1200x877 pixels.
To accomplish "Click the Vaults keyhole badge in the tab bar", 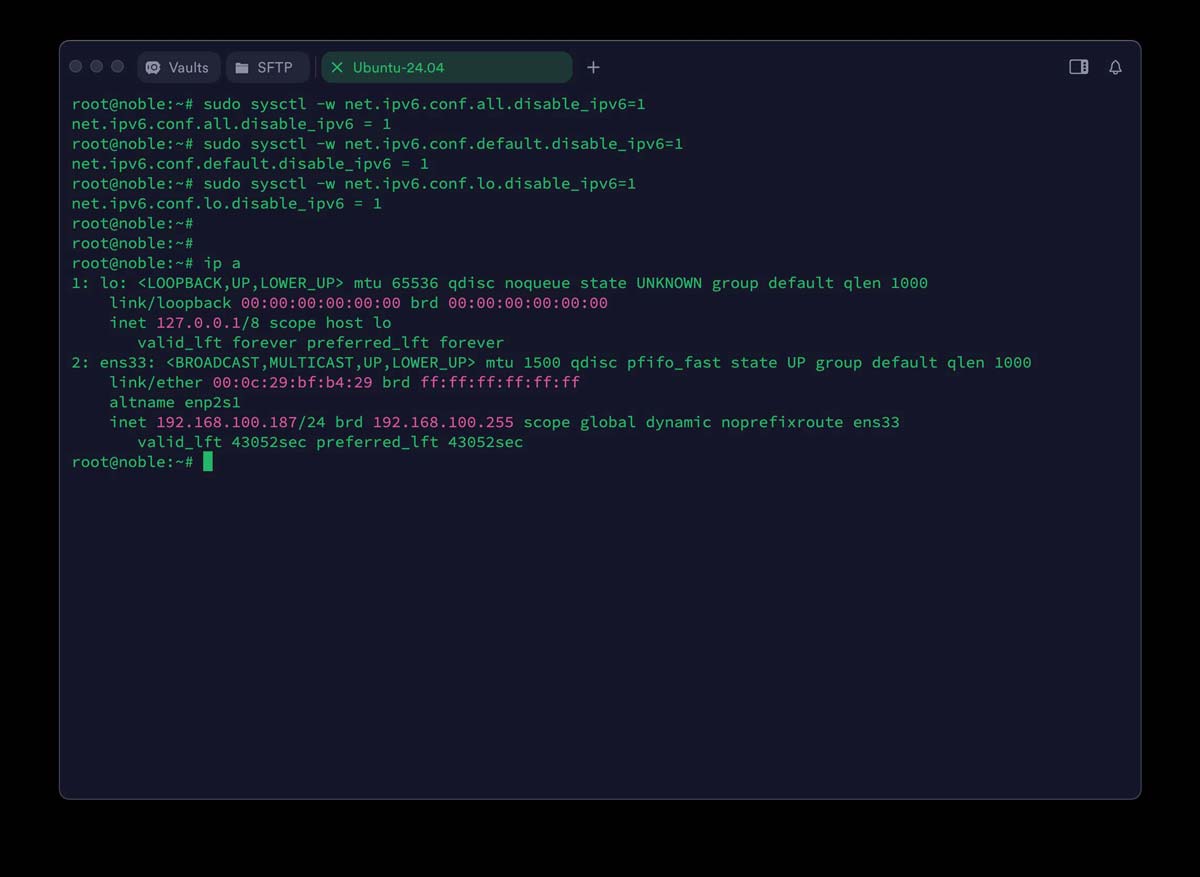I will (x=152, y=66).
